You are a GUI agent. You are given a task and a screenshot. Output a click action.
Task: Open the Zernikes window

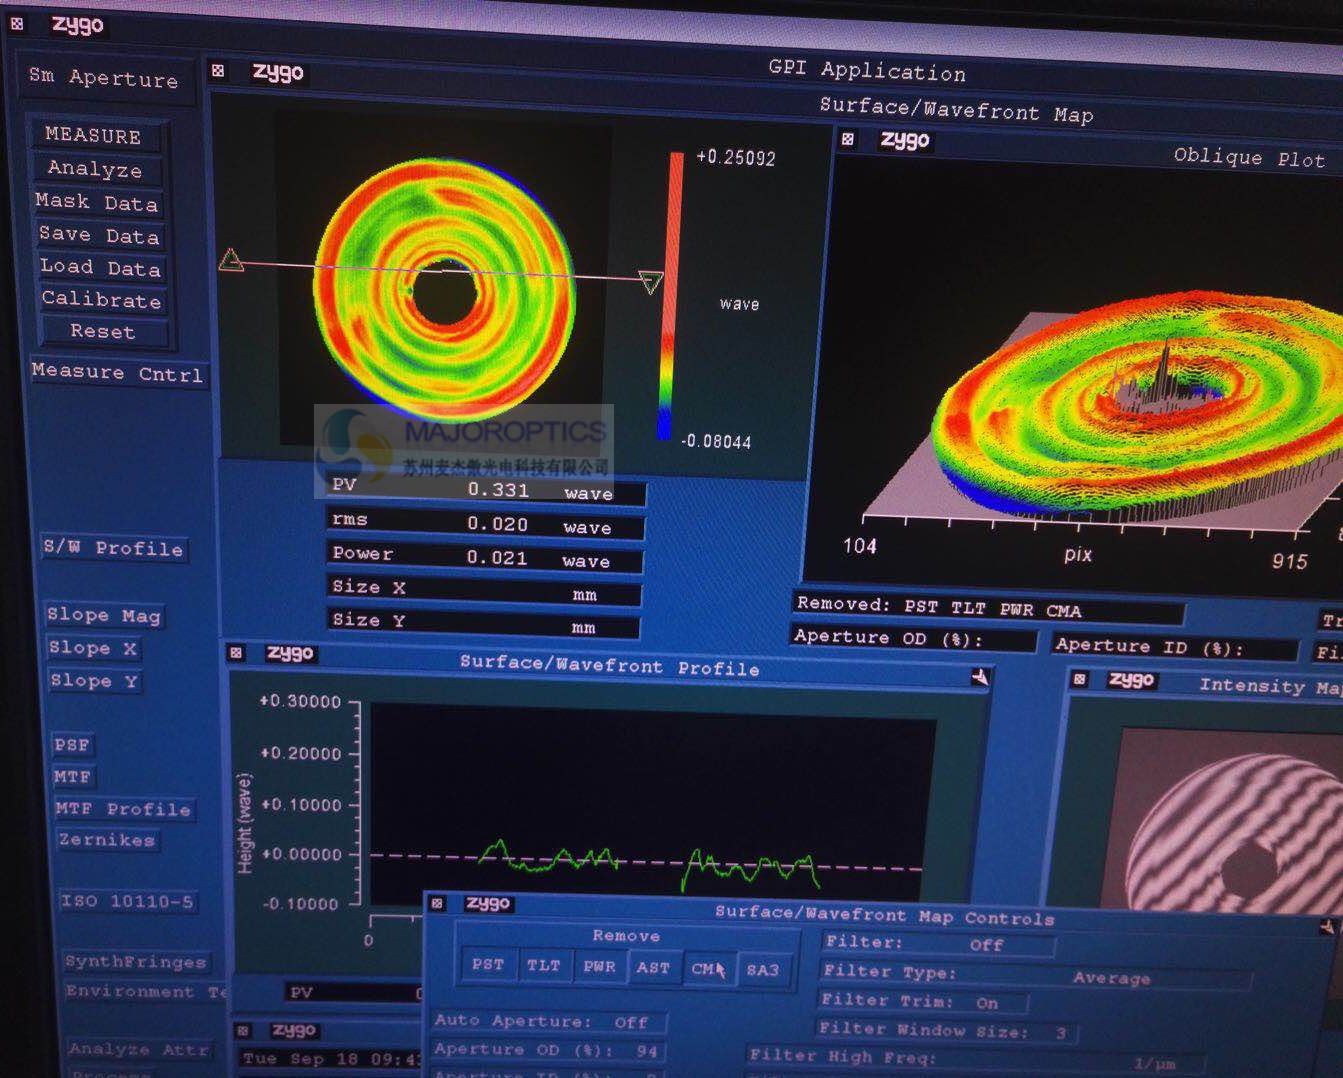click(107, 840)
